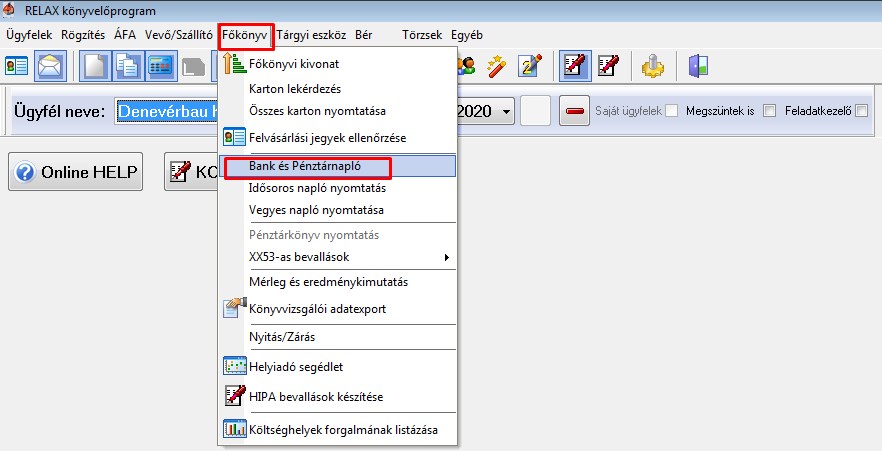Open the gold gear settings toolbar icon
882x451 pixels.
(652, 66)
